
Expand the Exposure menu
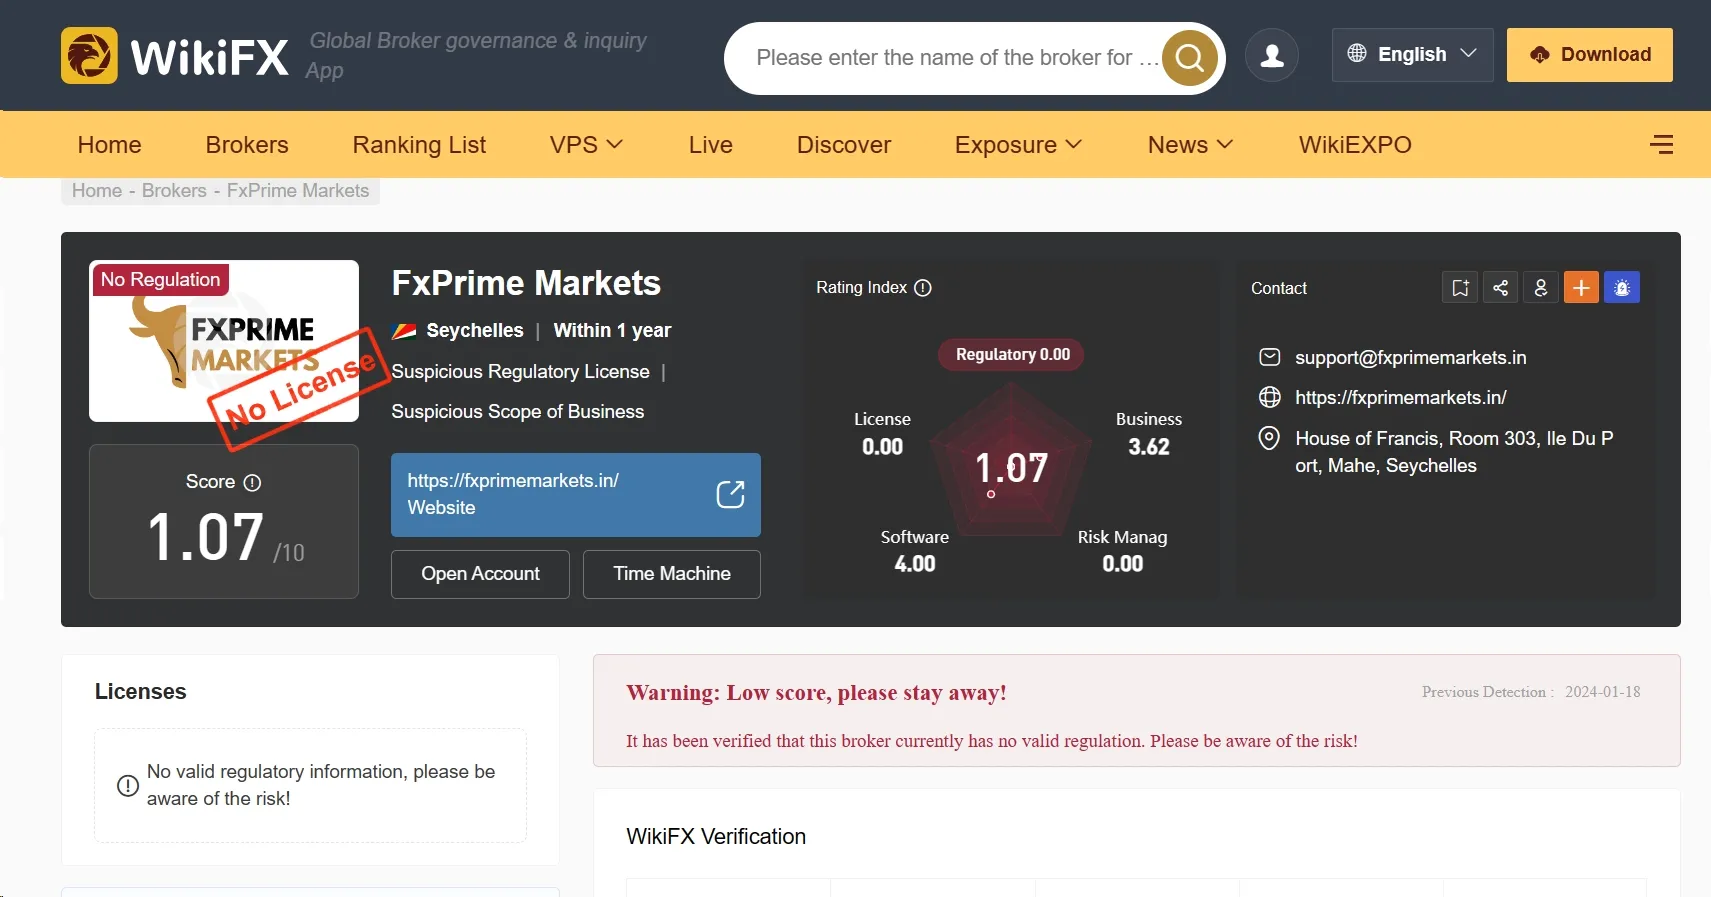(x=1018, y=145)
